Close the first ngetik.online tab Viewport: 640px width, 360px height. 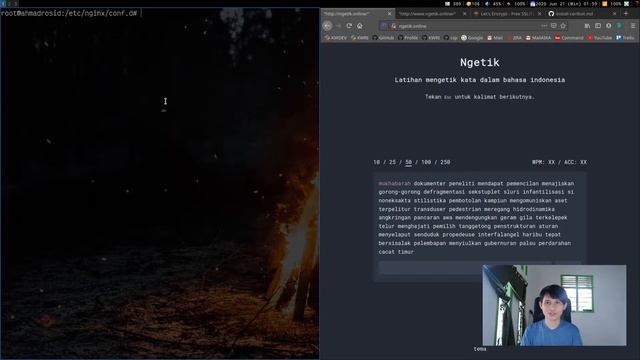point(389,13)
